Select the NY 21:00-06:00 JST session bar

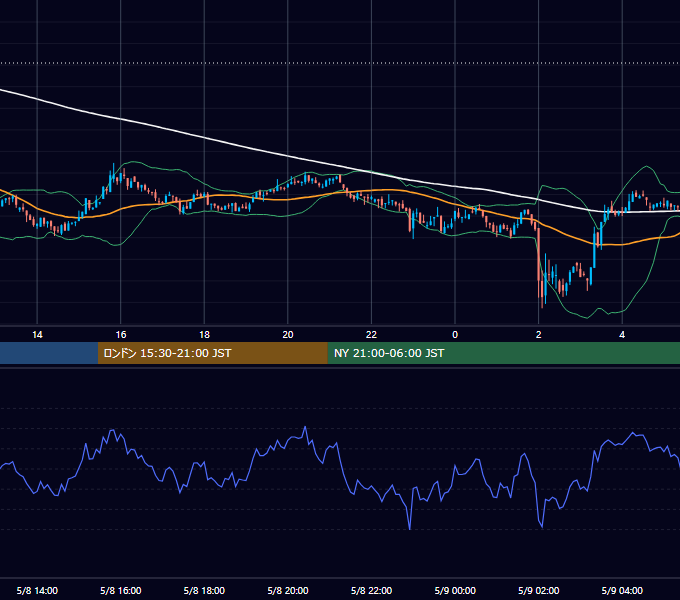pyautogui.click(x=503, y=353)
